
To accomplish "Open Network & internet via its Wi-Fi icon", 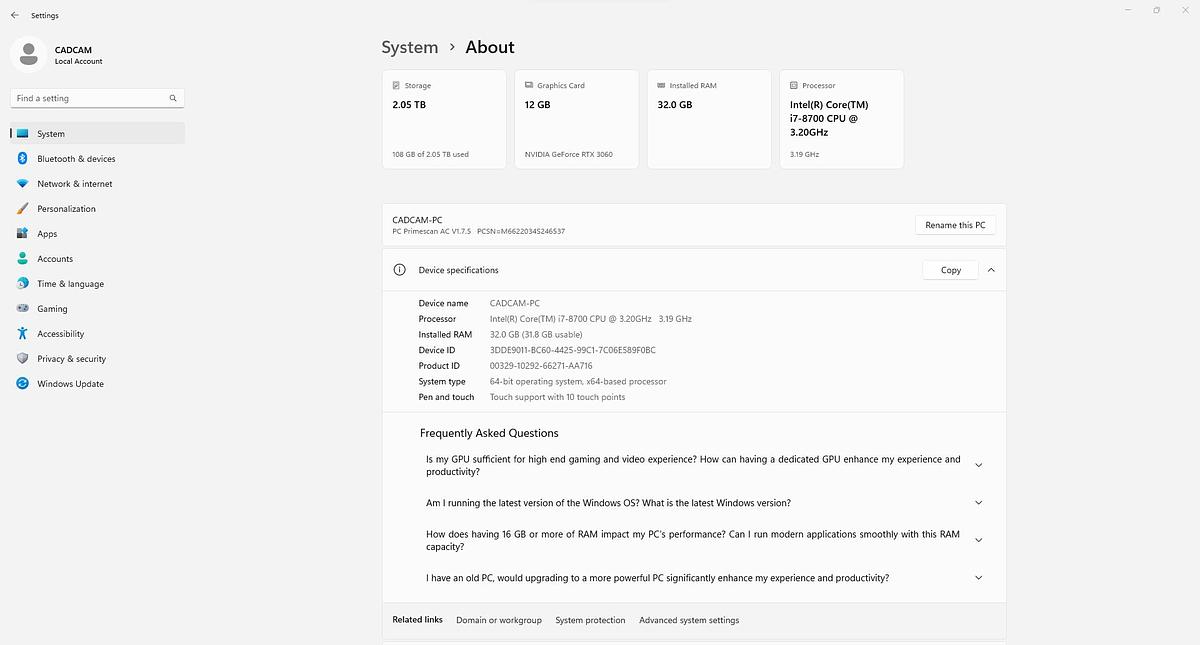I will (22, 184).
